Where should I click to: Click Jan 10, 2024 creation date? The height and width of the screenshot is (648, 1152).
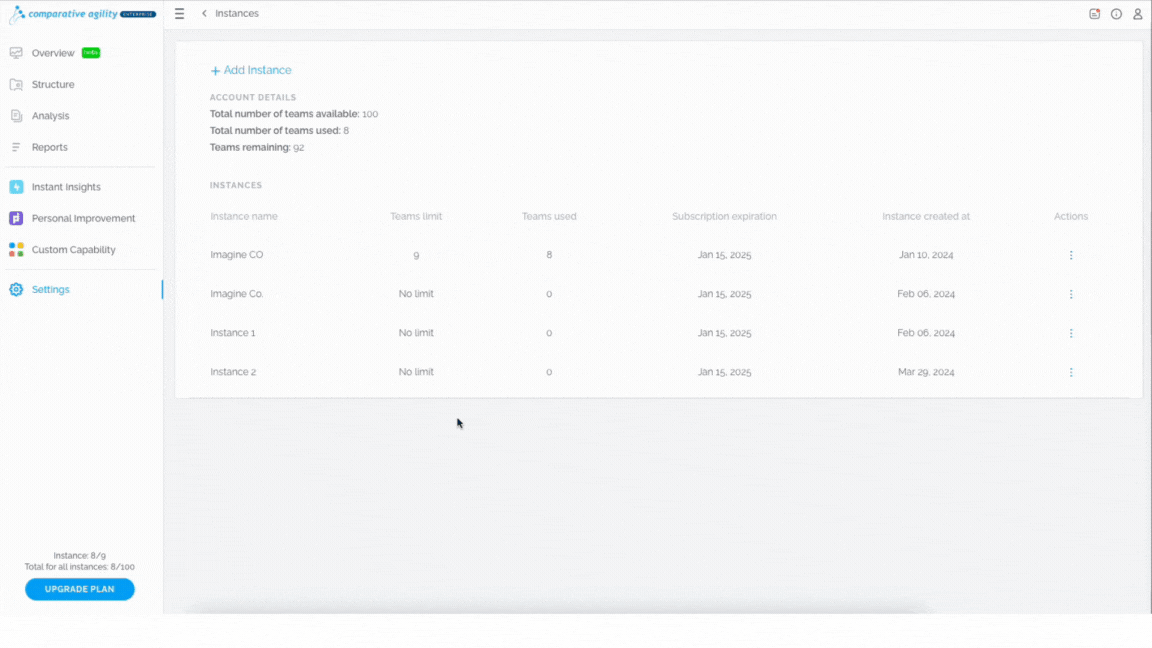(x=926, y=255)
